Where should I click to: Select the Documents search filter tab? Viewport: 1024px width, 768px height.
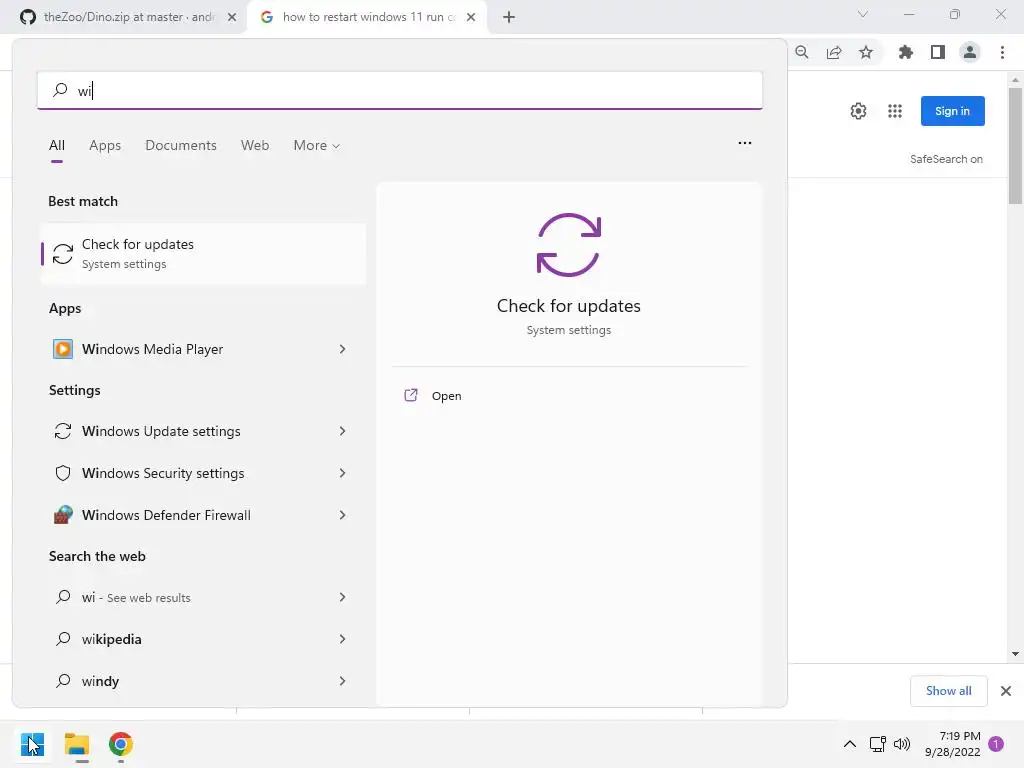181,145
